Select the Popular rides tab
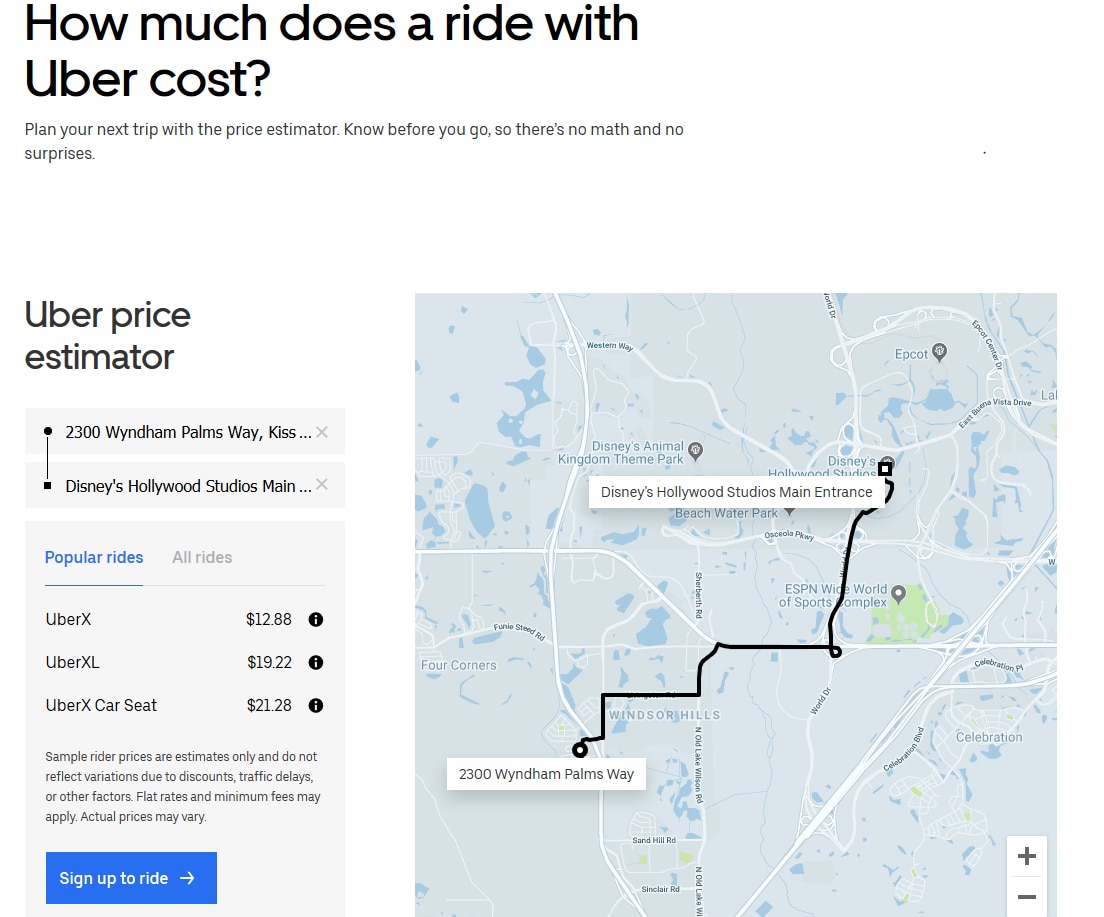Screen dimensions: 1104x917 click(94, 557)
